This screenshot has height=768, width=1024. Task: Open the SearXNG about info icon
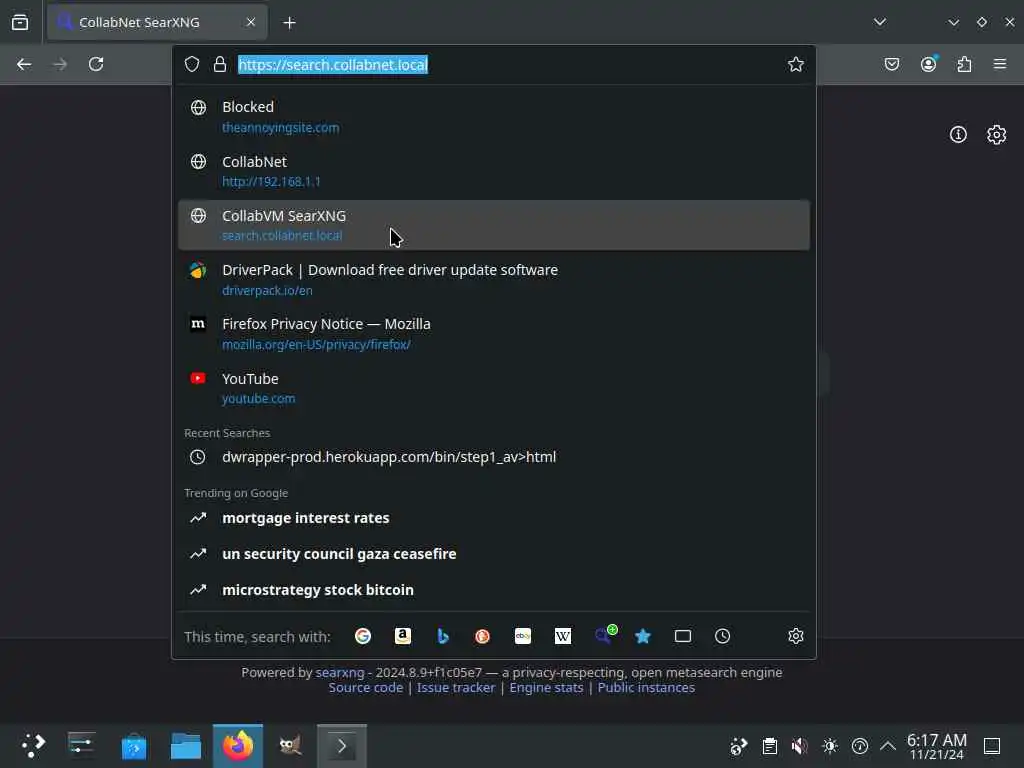coord(958,135)
